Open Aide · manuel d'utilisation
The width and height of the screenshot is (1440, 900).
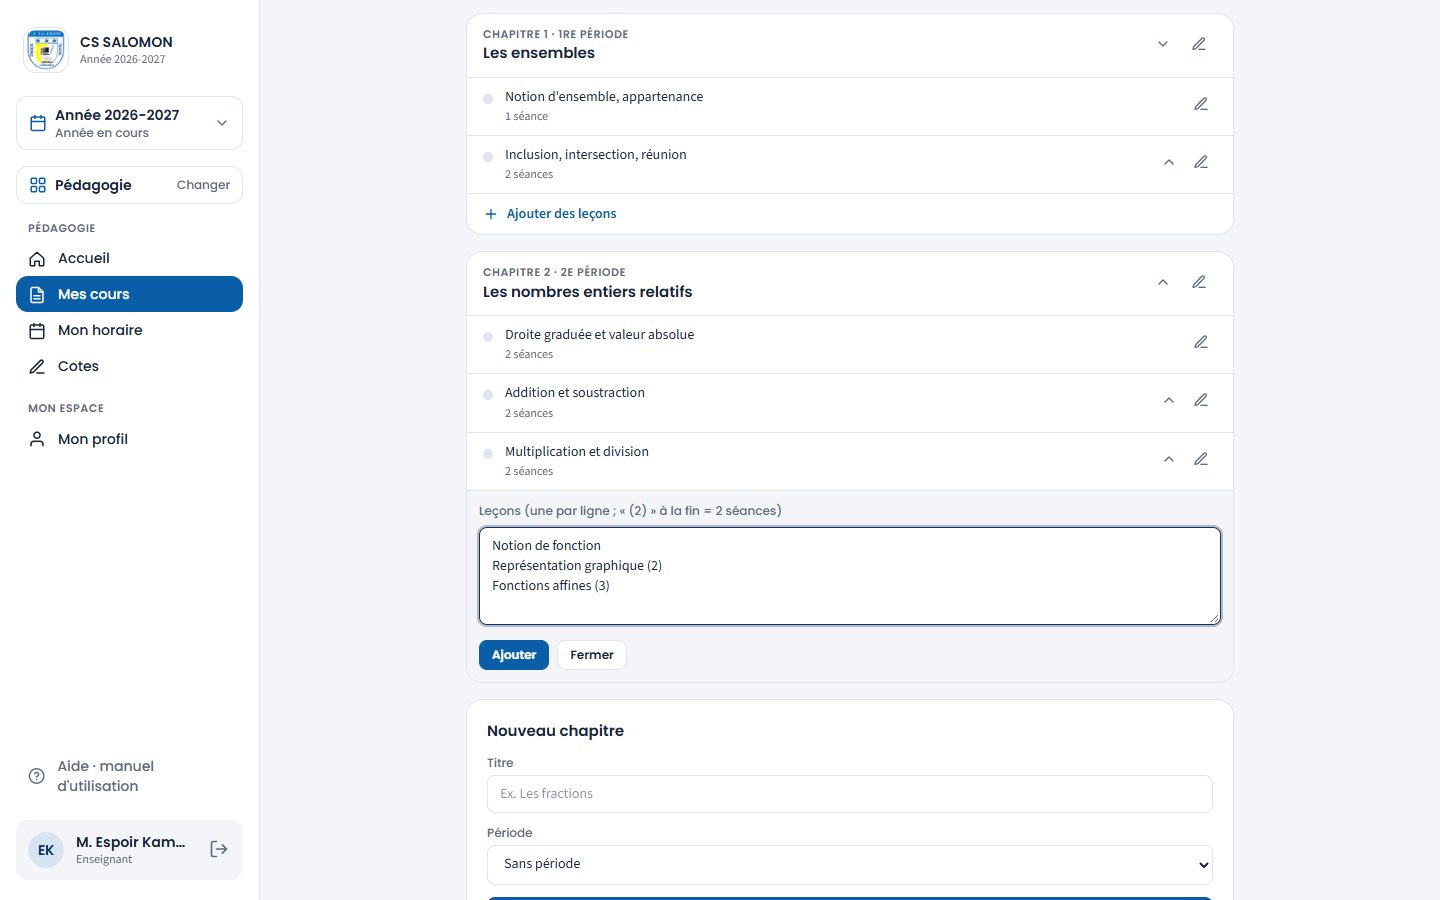[129, 776]
